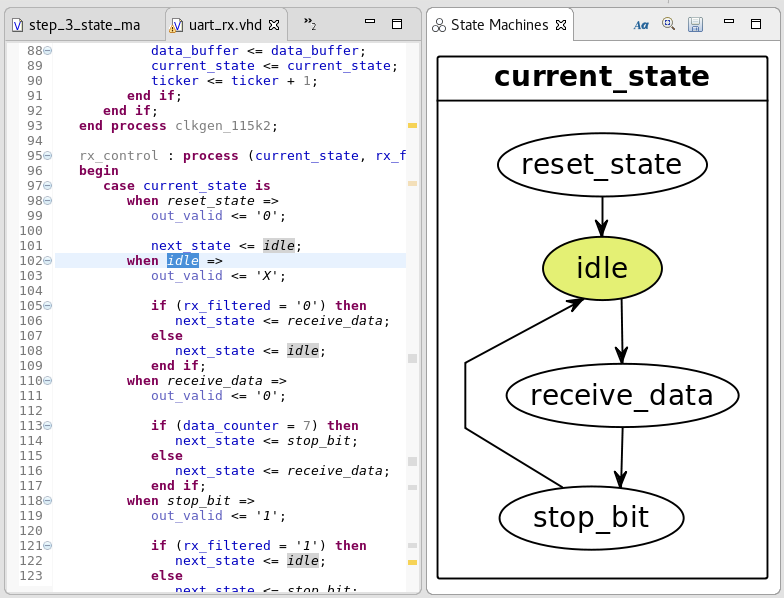Click the yellow overview marker near line 122
The width and height of the screenshot is (784, 598).
click(x=412, y=562)
